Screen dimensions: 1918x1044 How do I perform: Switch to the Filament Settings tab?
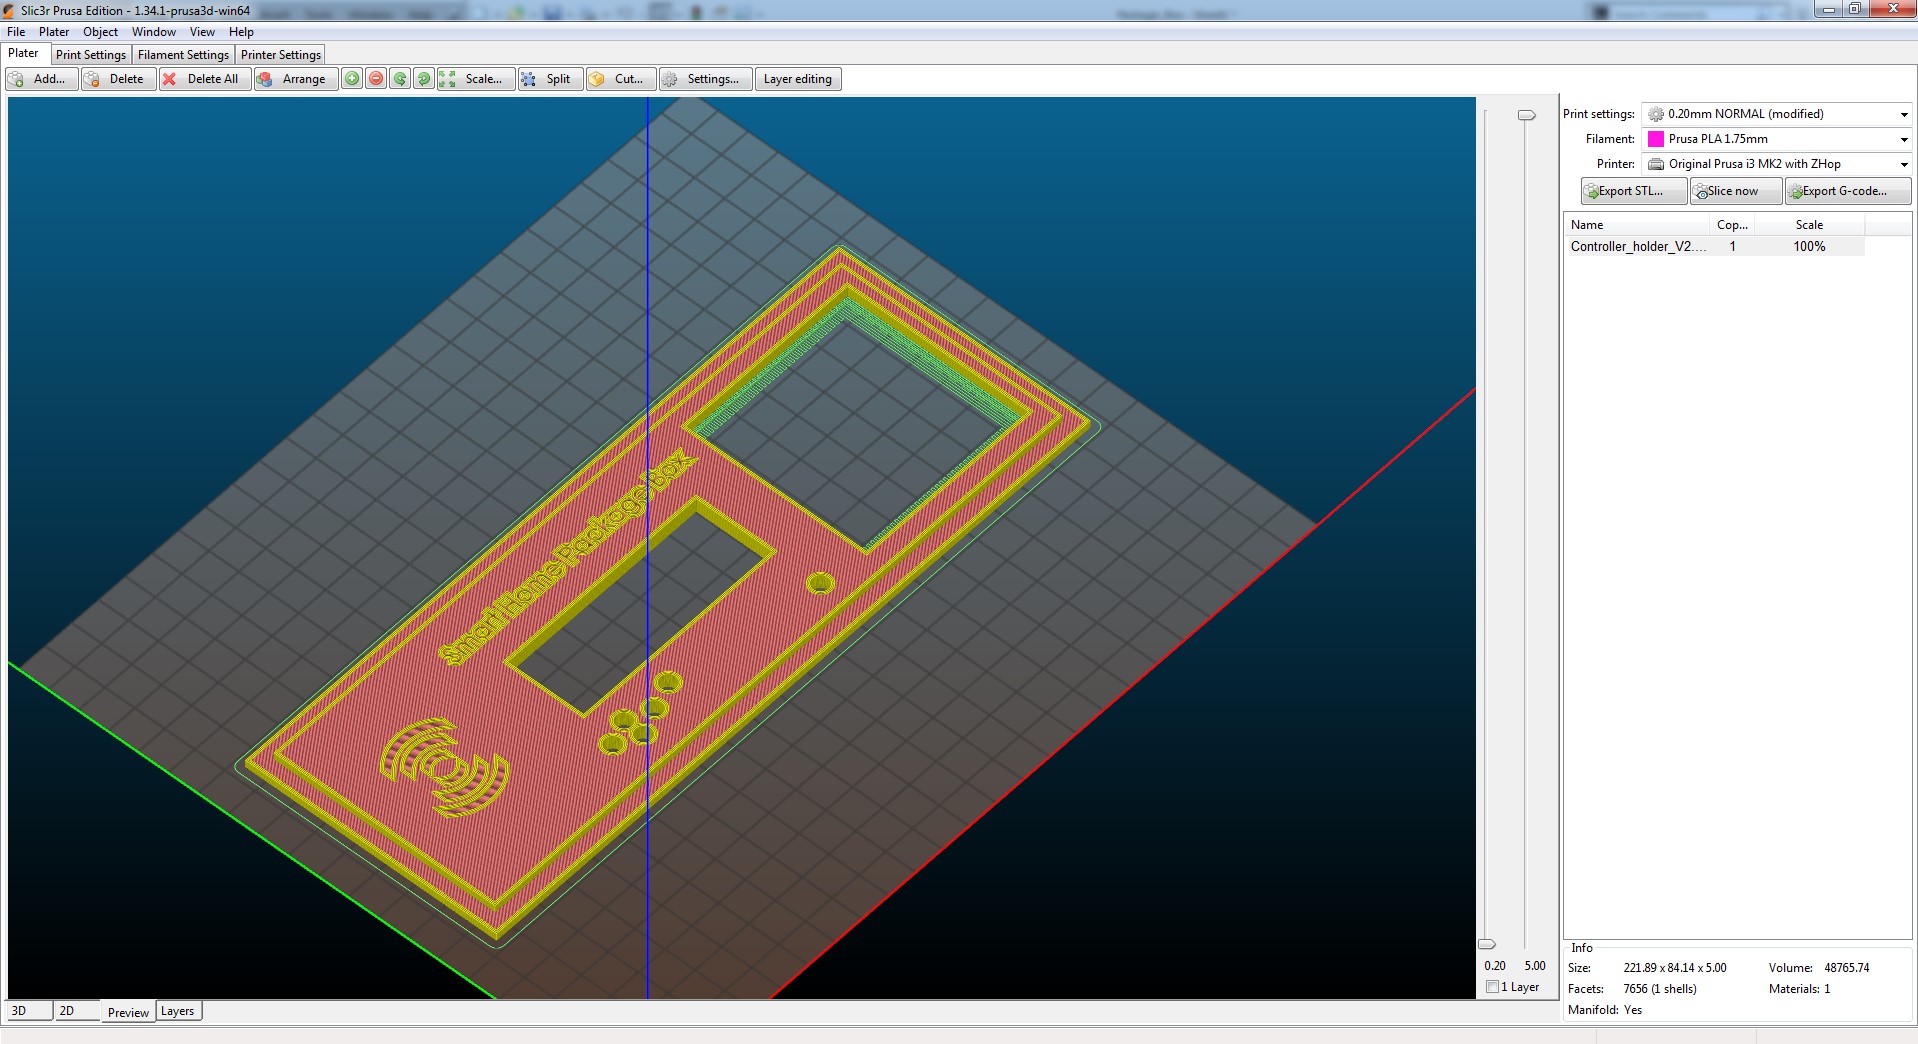tap(183, 55)
